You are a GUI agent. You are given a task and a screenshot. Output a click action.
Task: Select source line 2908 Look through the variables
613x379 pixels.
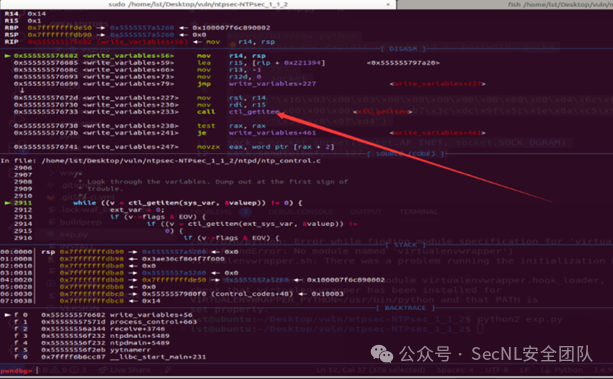181,182
